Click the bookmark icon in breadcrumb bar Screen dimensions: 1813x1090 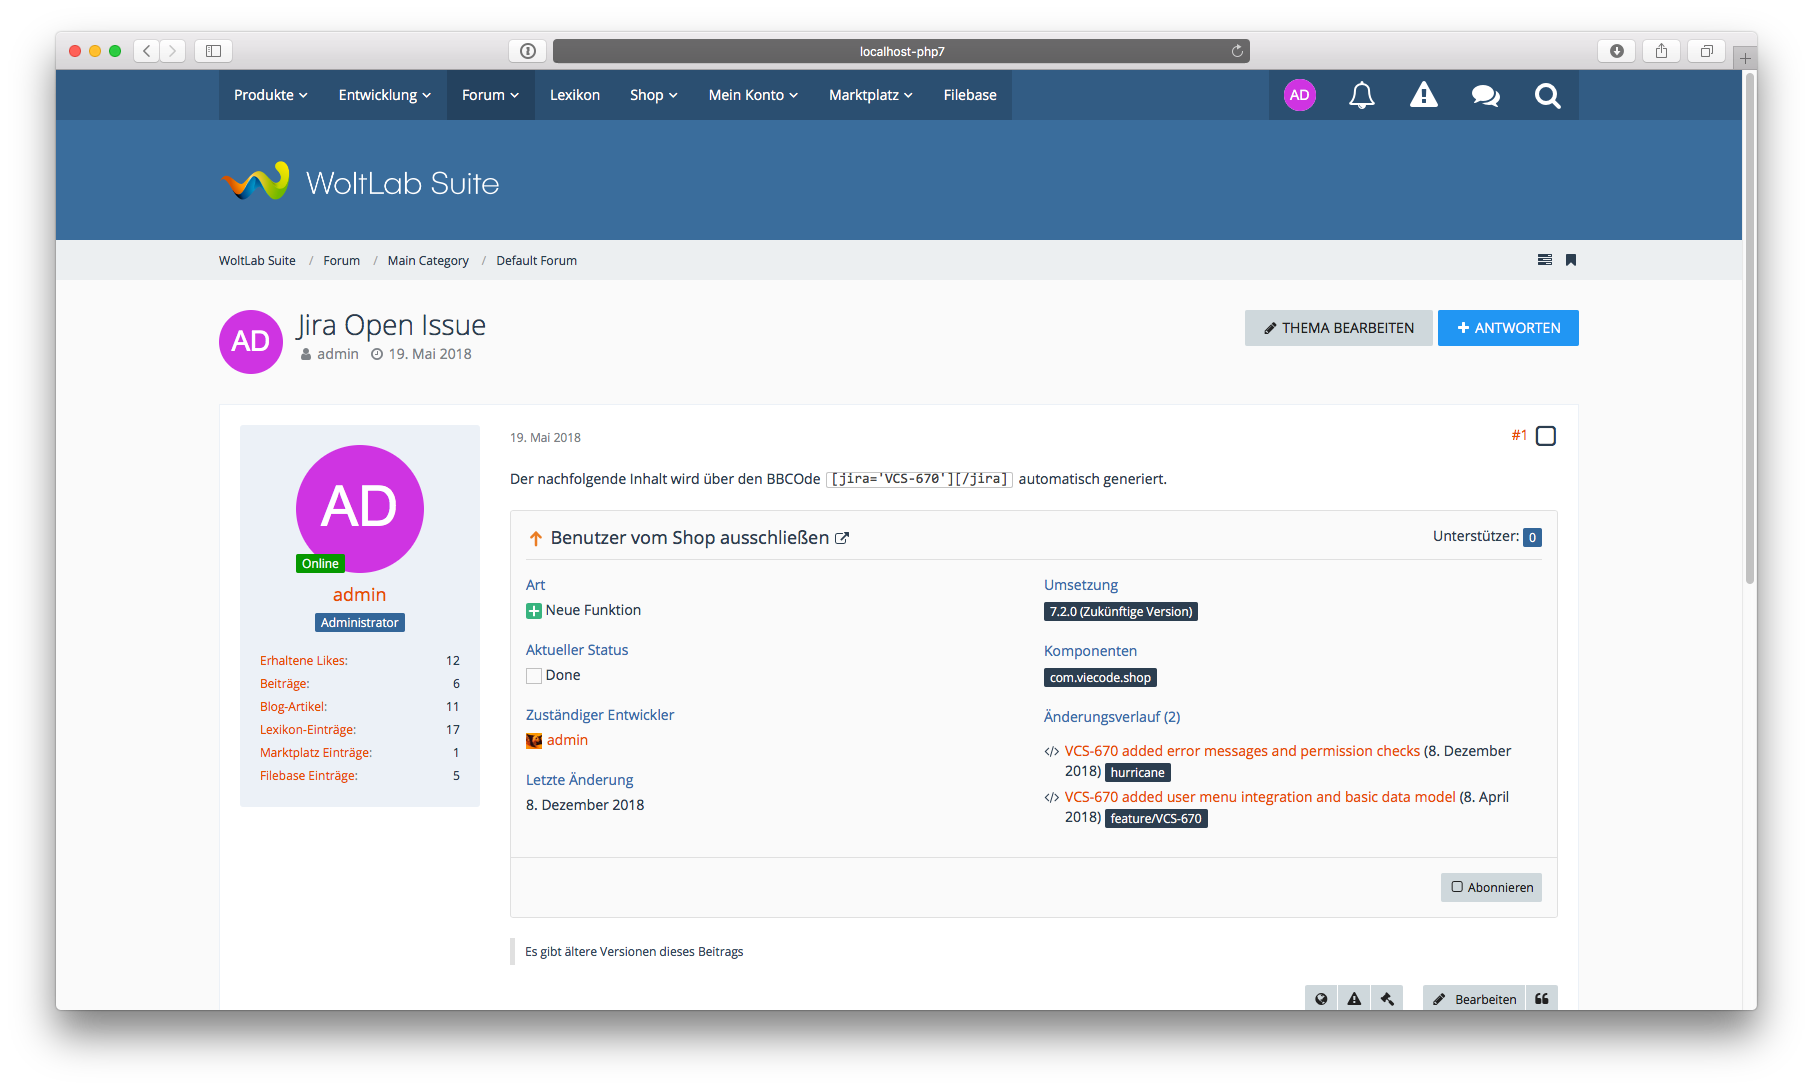click(1571, 260)
